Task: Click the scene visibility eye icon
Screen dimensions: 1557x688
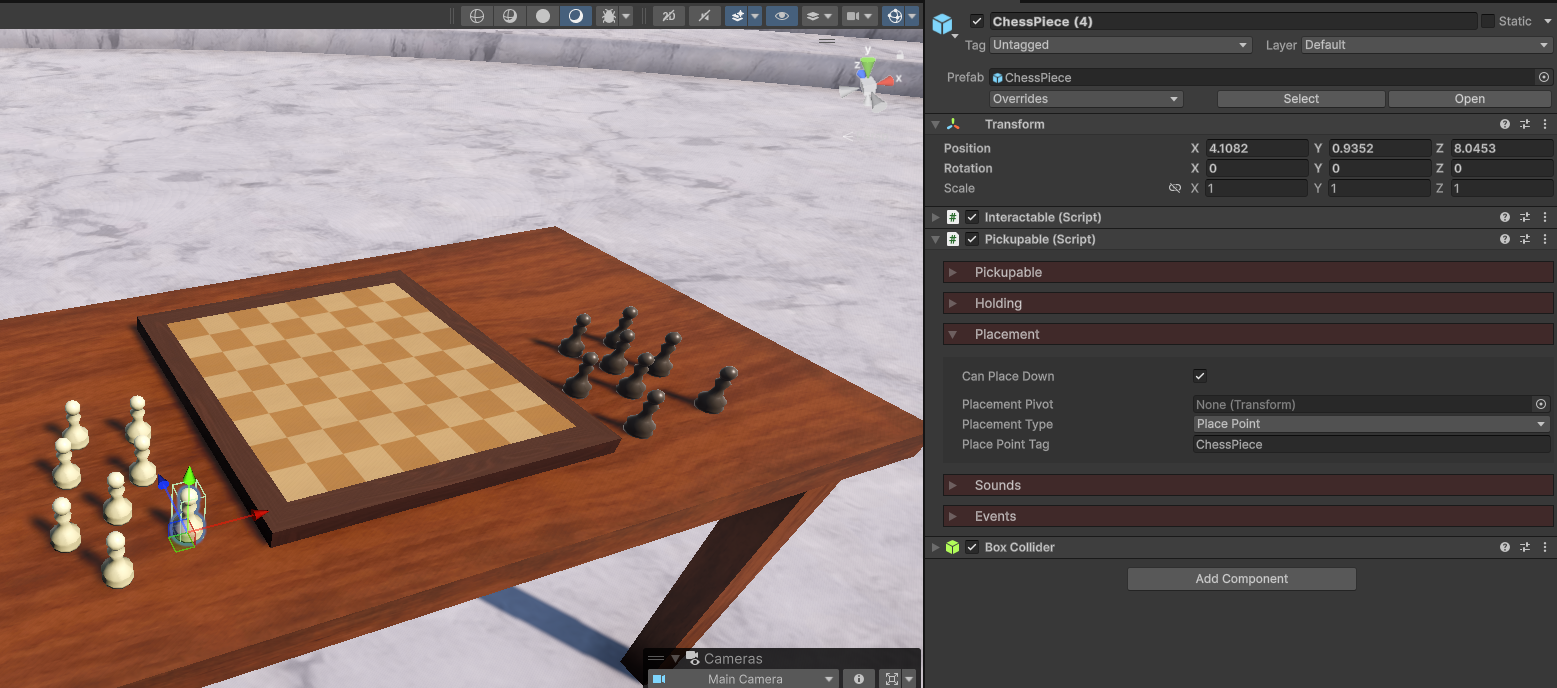Action: click(x=782, y=16)
